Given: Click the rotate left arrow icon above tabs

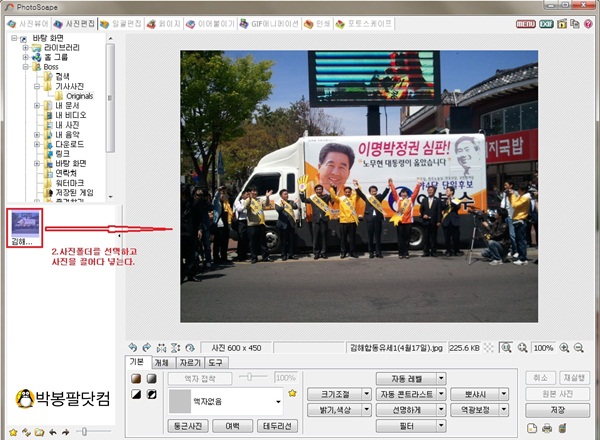Looking at the screenshot, I should click(x=132, y=347).
